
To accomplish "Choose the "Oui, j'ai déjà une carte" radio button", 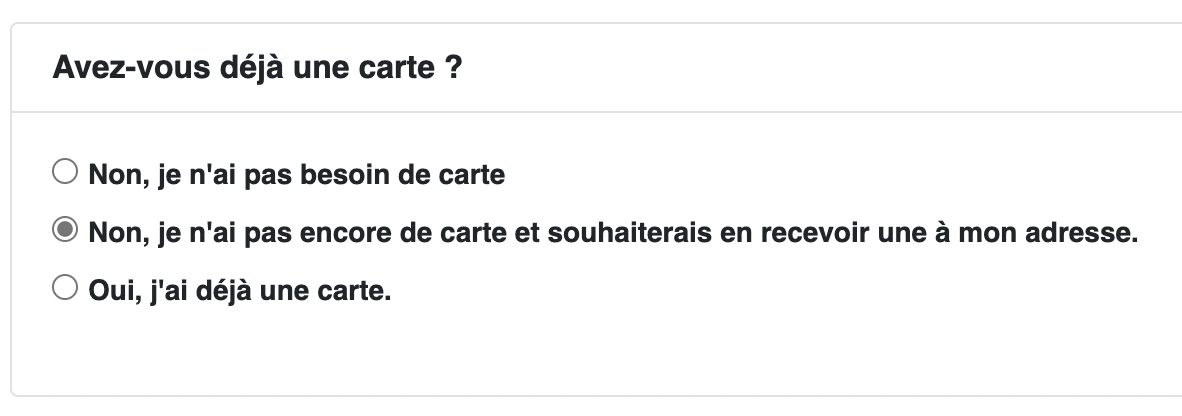I will pos(64,289).
